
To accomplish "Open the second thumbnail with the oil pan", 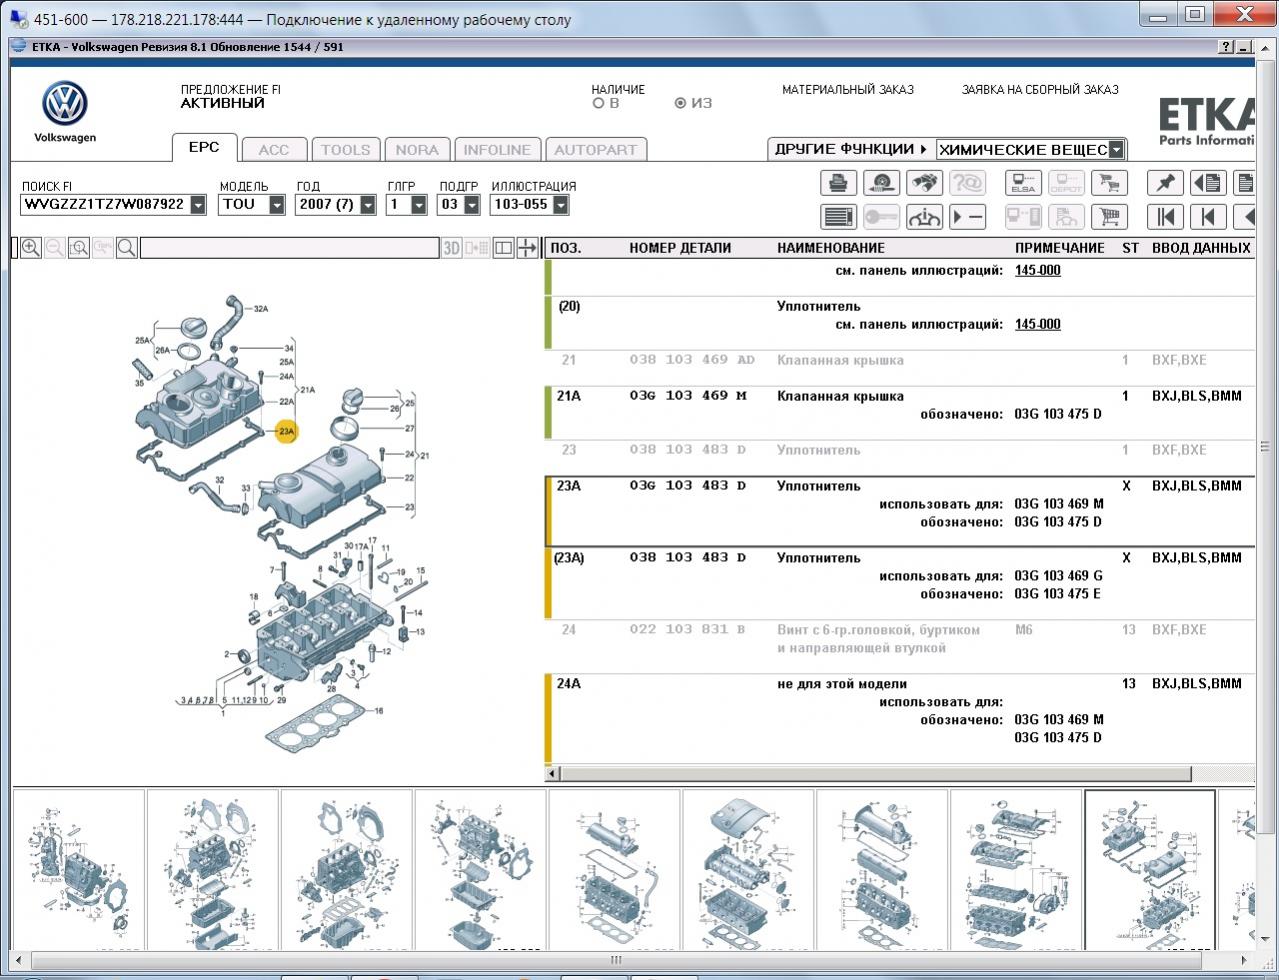I will [x=212, y=869].
